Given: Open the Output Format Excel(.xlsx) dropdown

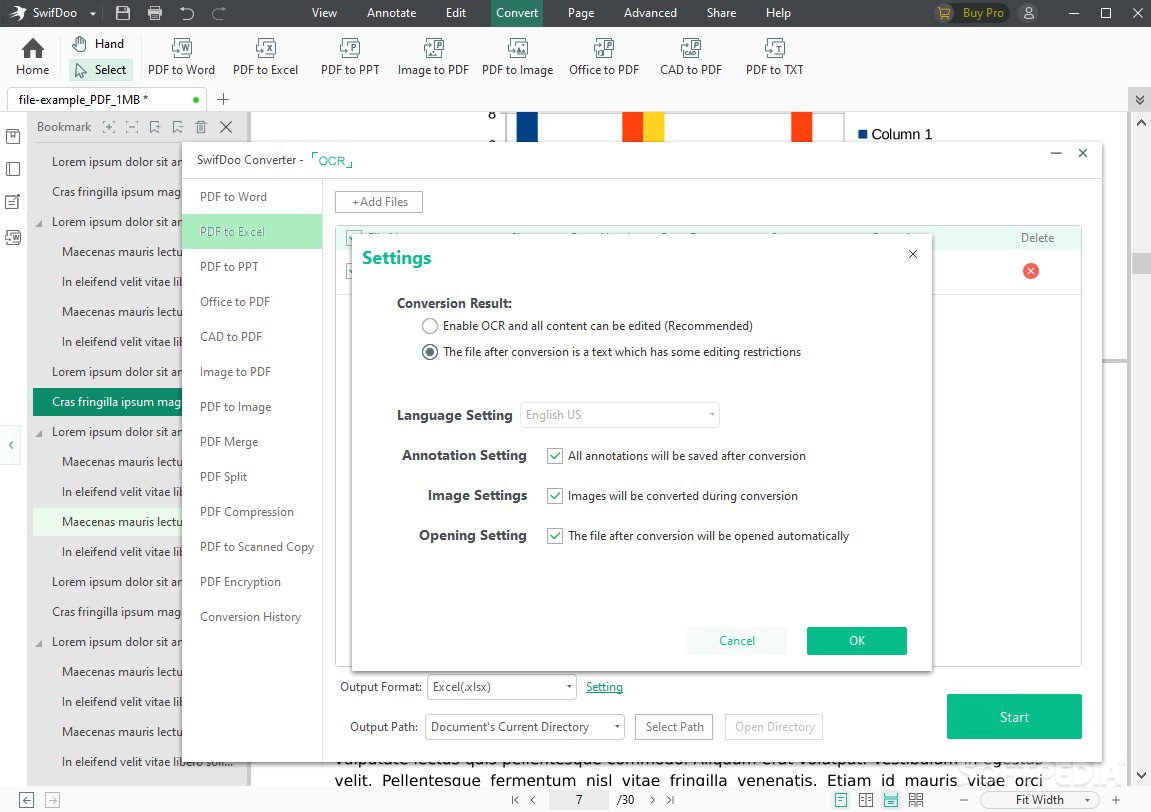Looking at the screenshot, I should [x=501, y=687].
